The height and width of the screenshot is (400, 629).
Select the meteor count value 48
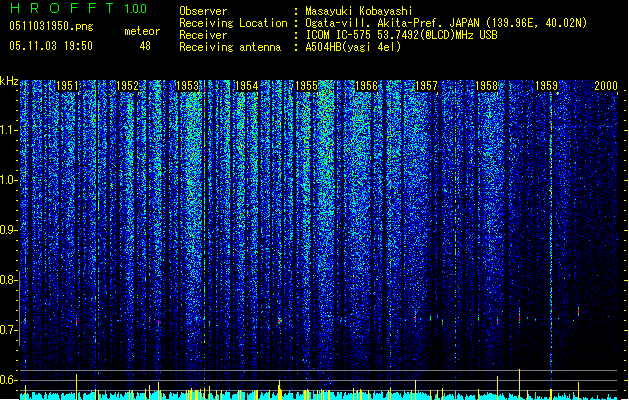pos(145,46)
